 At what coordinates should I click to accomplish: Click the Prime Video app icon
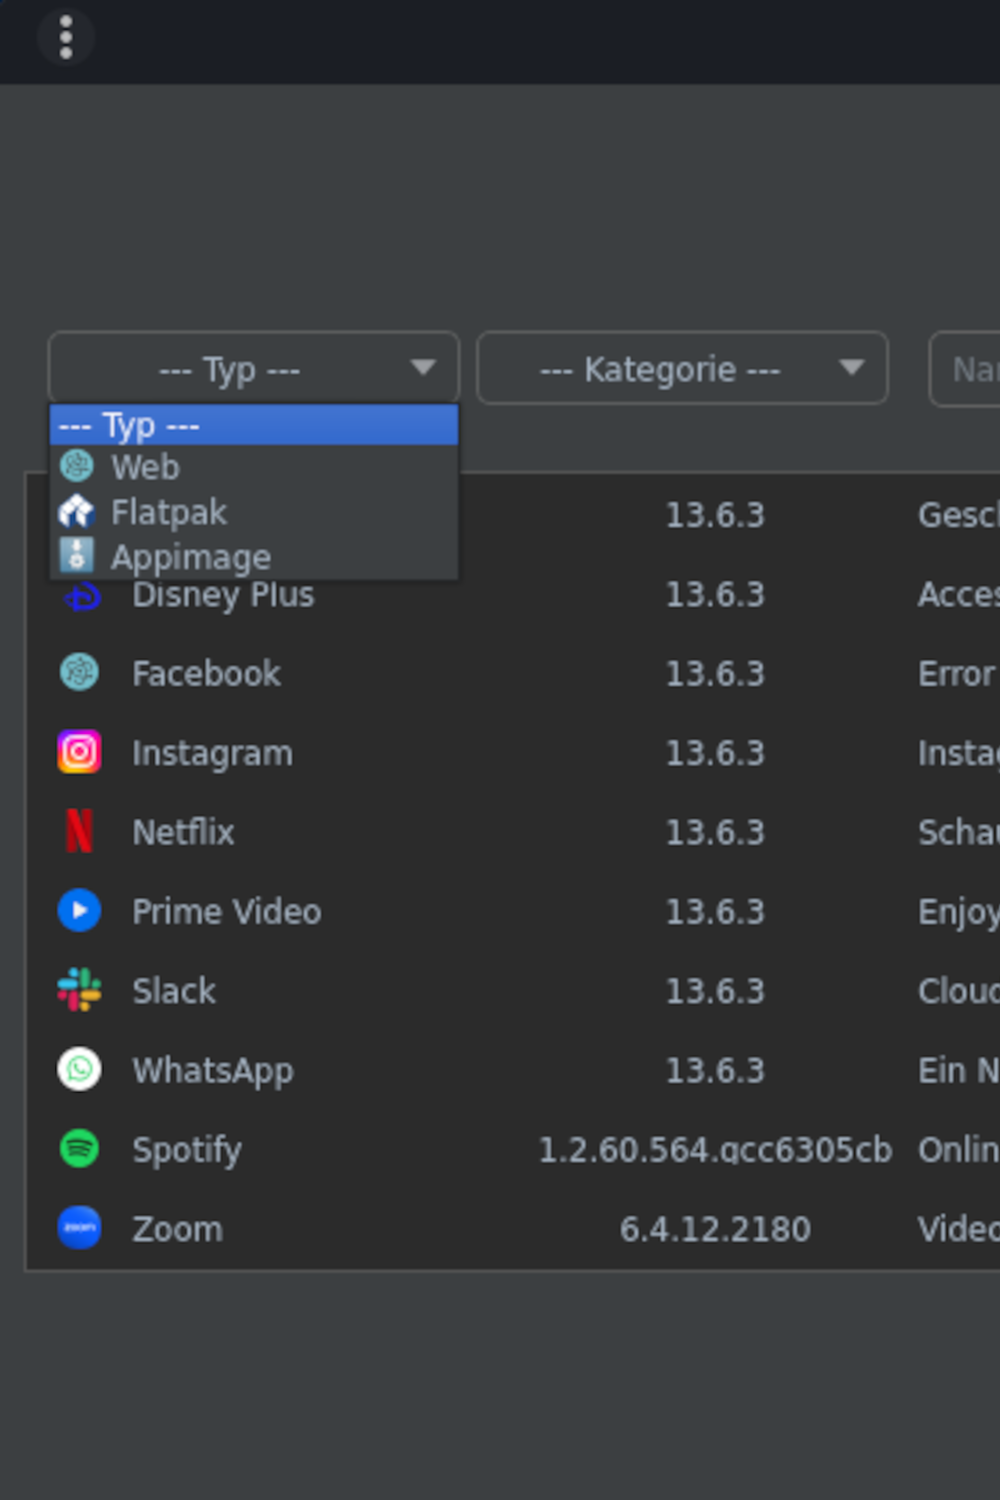coord(79,911)
